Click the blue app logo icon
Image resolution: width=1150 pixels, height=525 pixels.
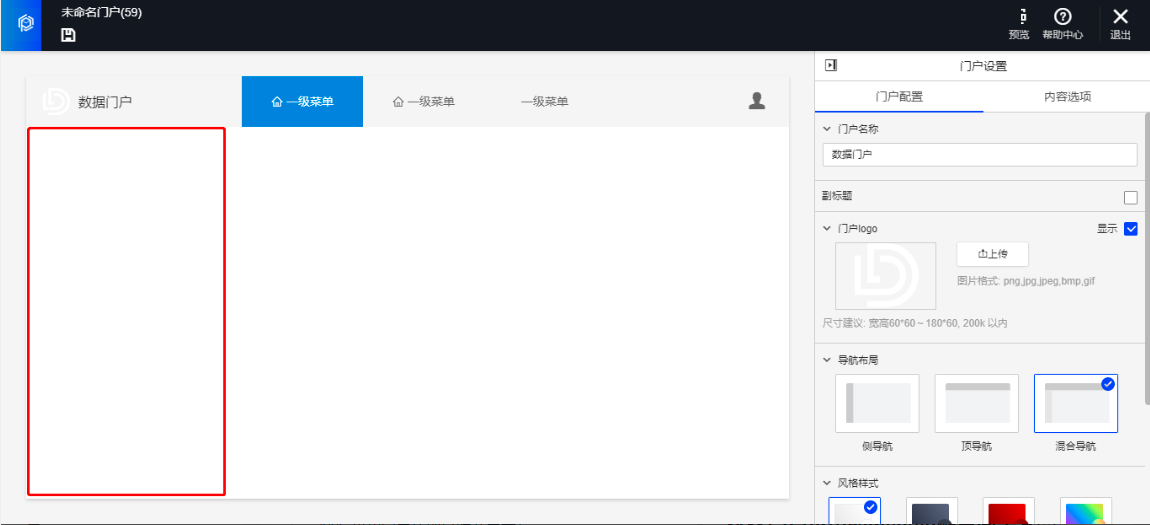(x=26, y=24)
